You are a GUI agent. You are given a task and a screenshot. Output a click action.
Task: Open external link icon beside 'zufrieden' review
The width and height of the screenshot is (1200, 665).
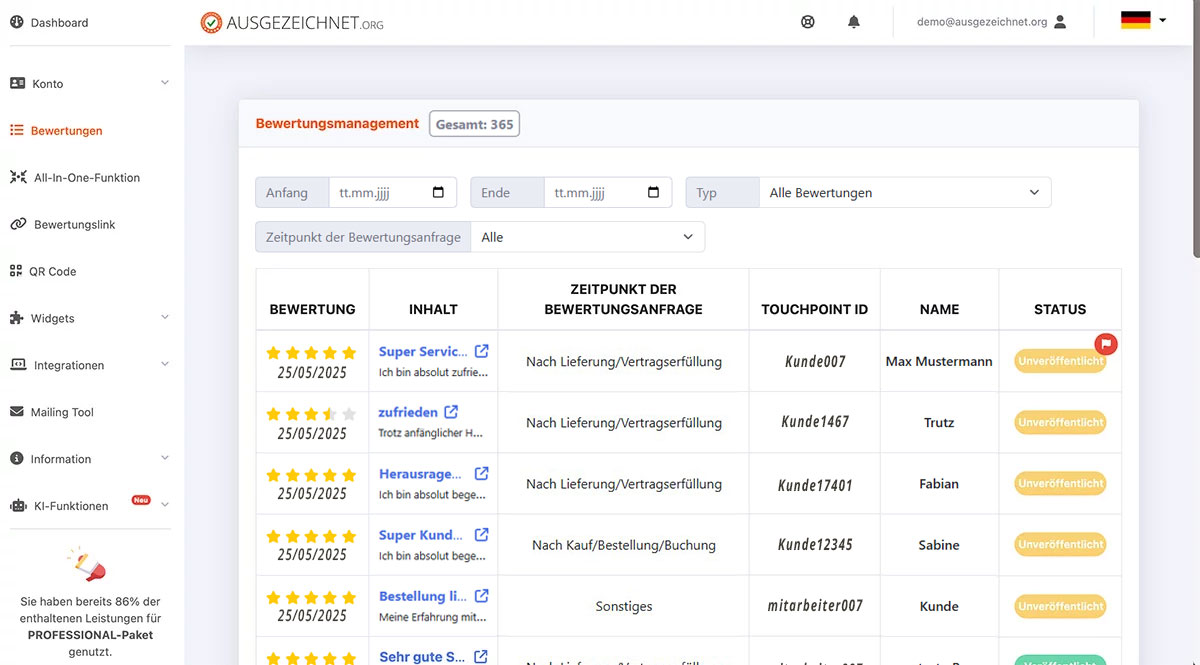coord(451,412)
